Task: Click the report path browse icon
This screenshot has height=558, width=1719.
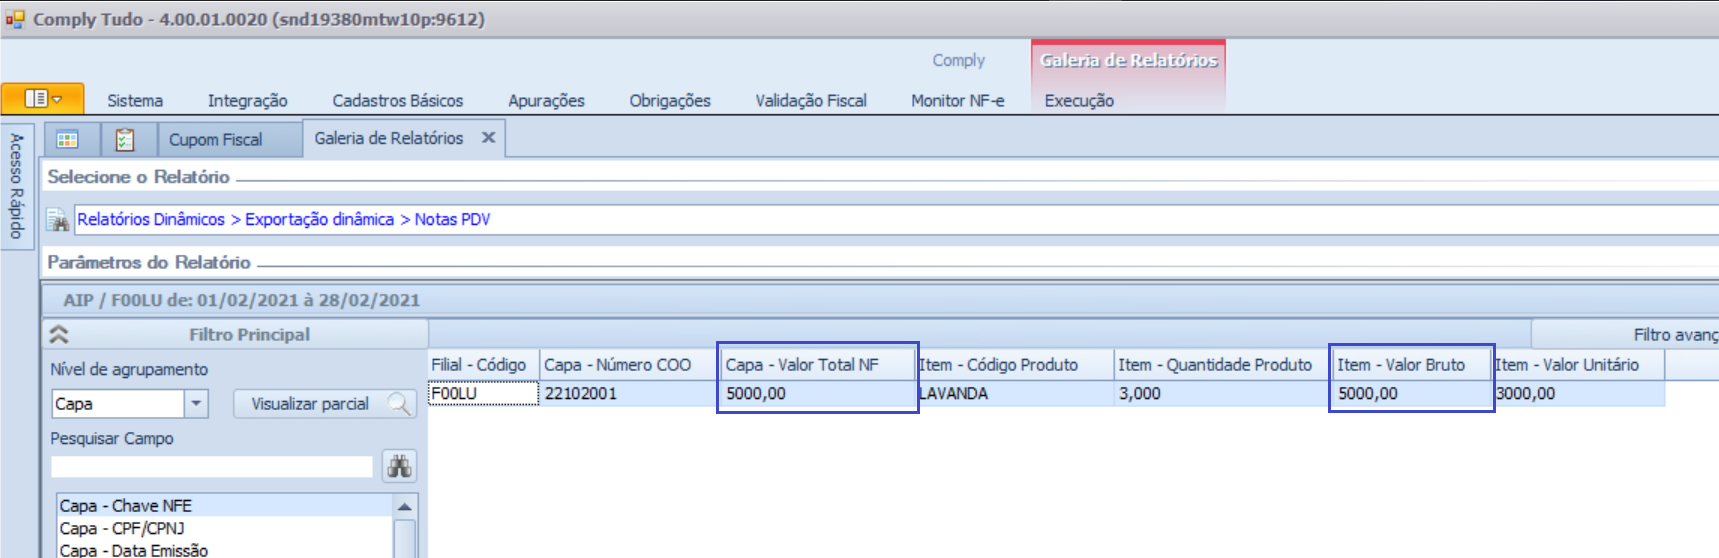Action: click(x=59, y=220)
